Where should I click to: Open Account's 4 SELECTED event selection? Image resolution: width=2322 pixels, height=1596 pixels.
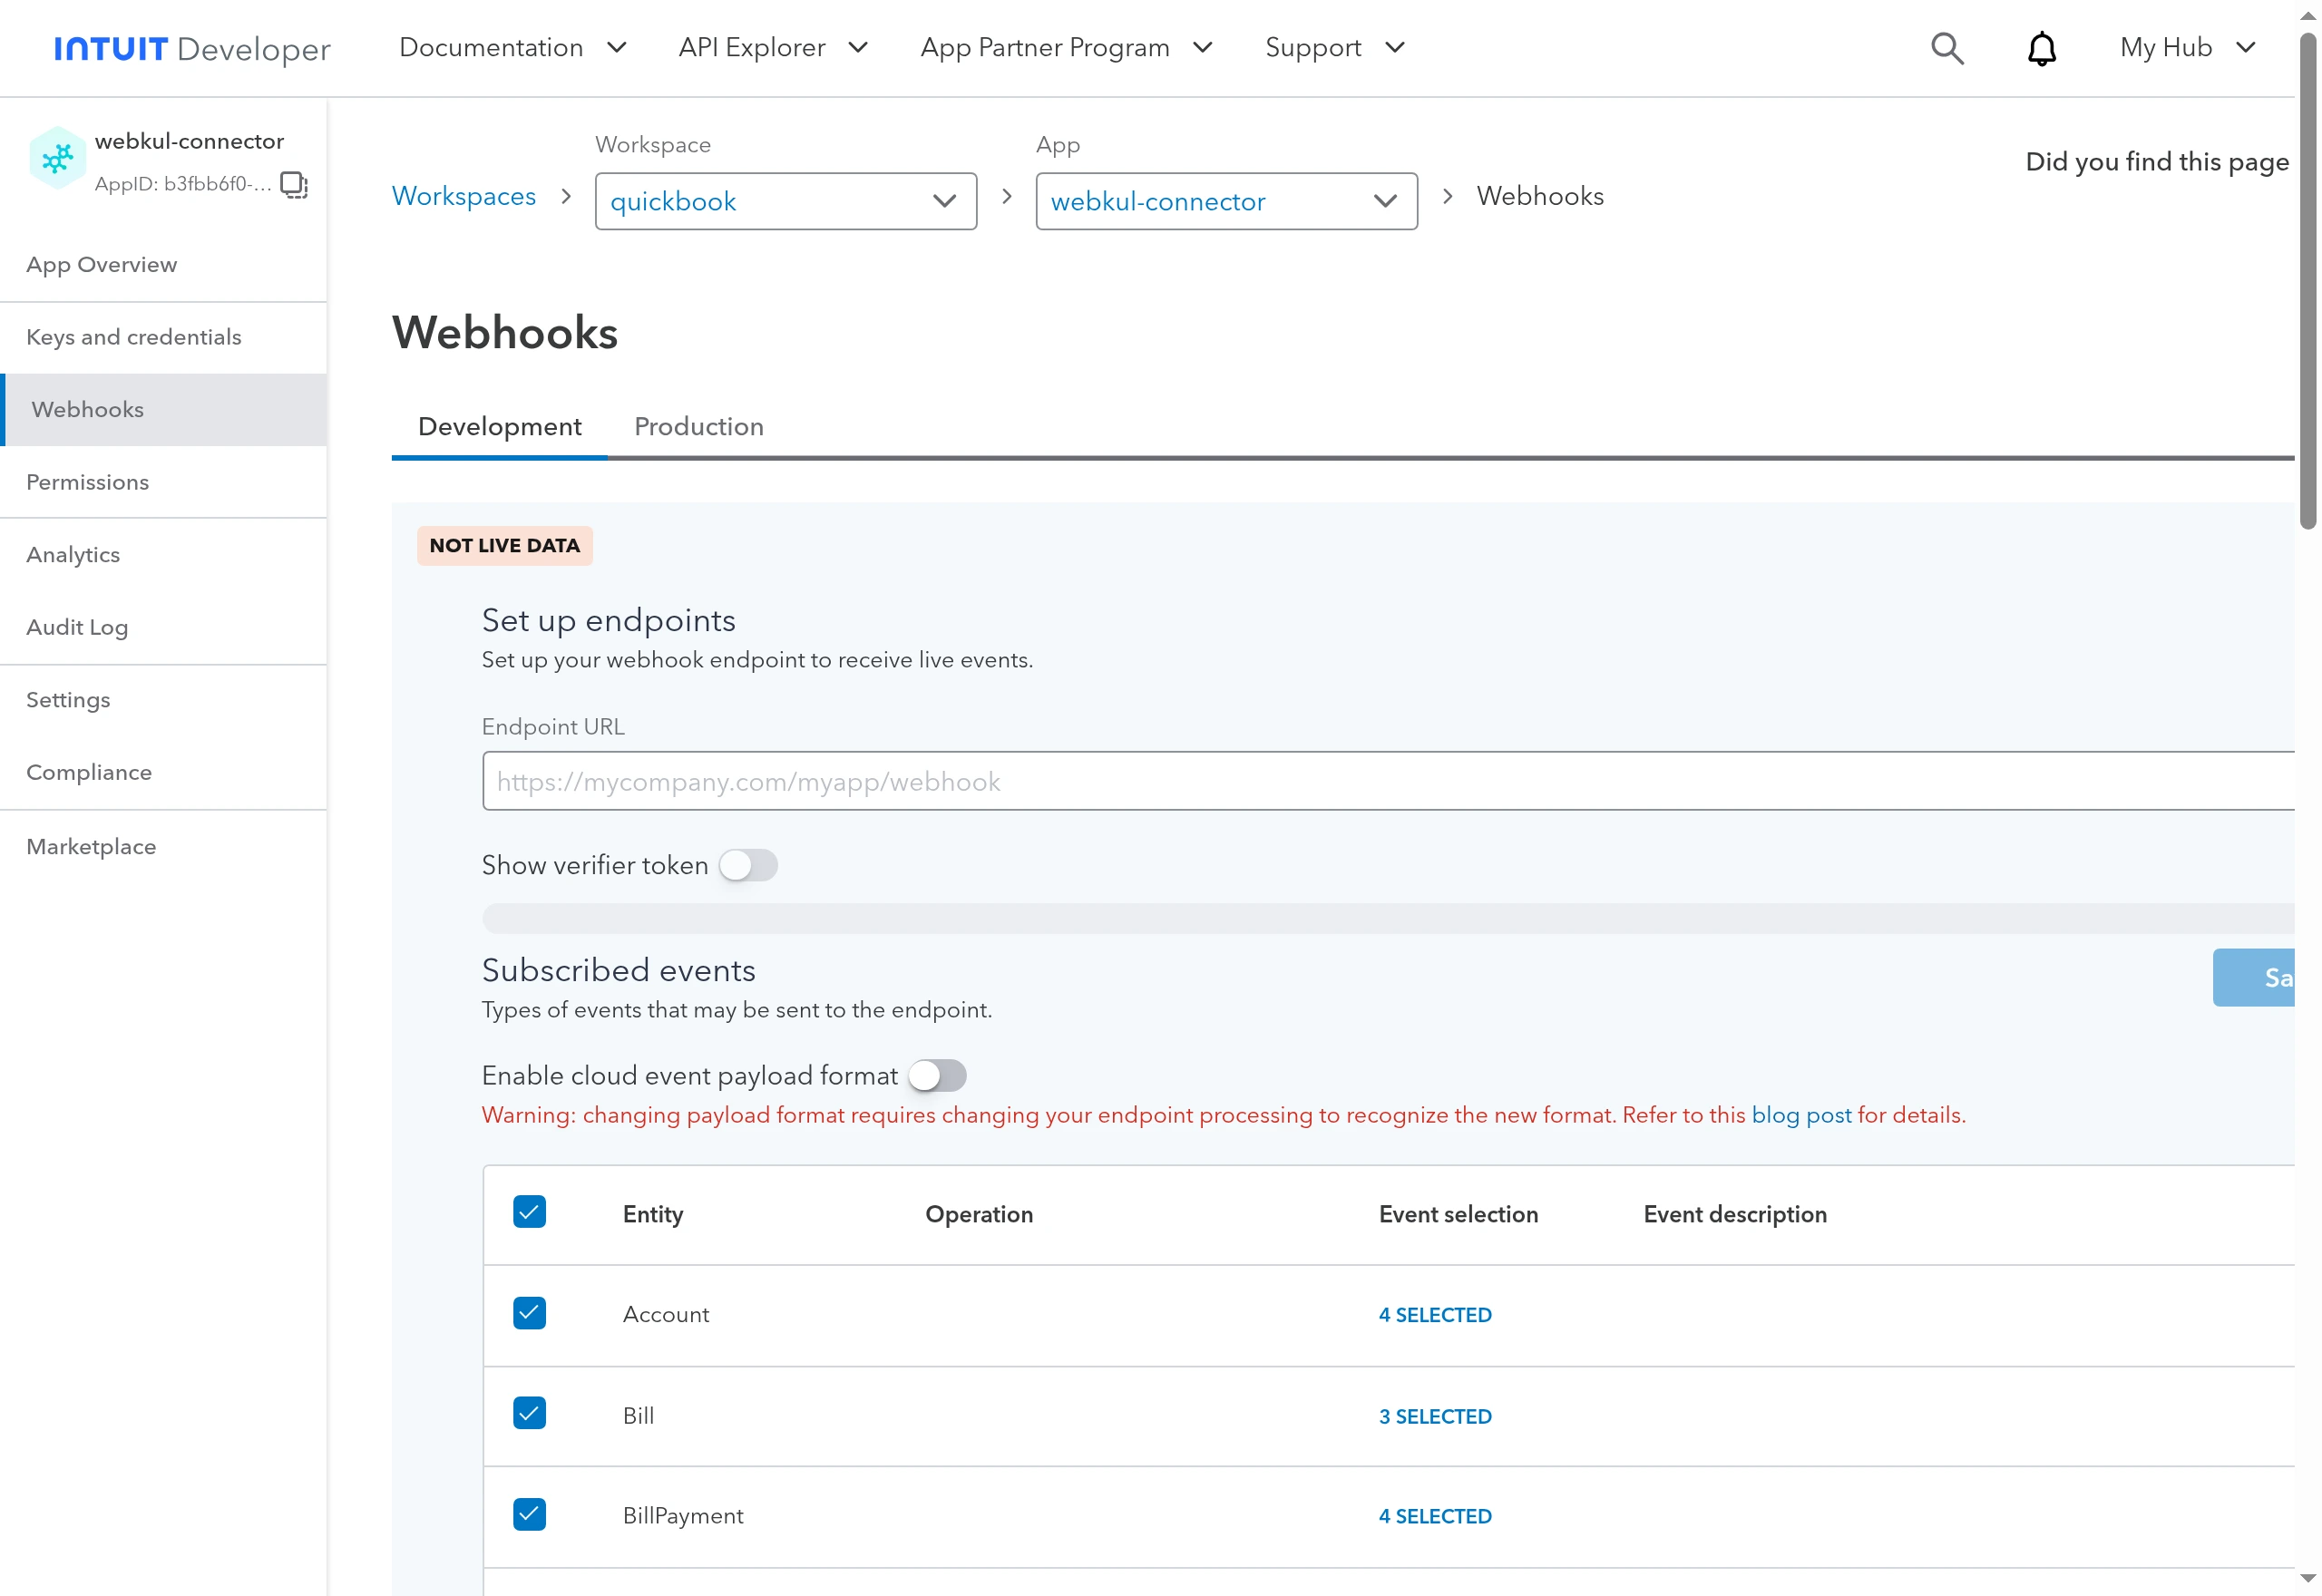click(x=1435, y=1315)
